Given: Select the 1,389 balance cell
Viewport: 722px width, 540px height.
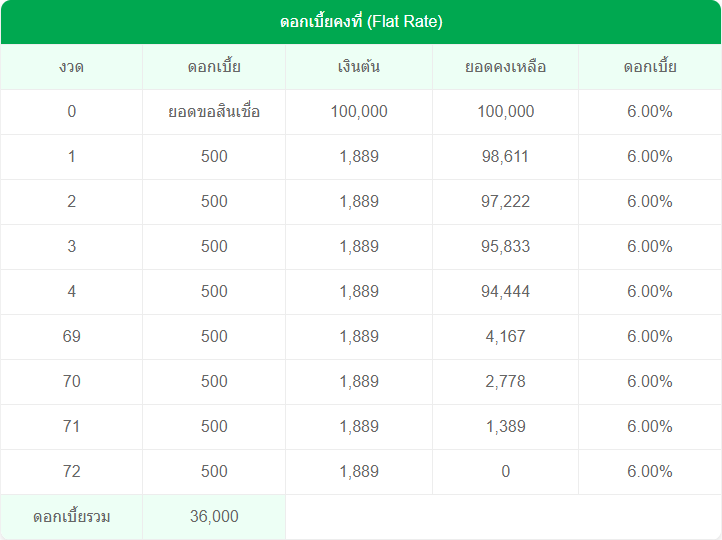Looking at the screenshot, I should point(505,427).
